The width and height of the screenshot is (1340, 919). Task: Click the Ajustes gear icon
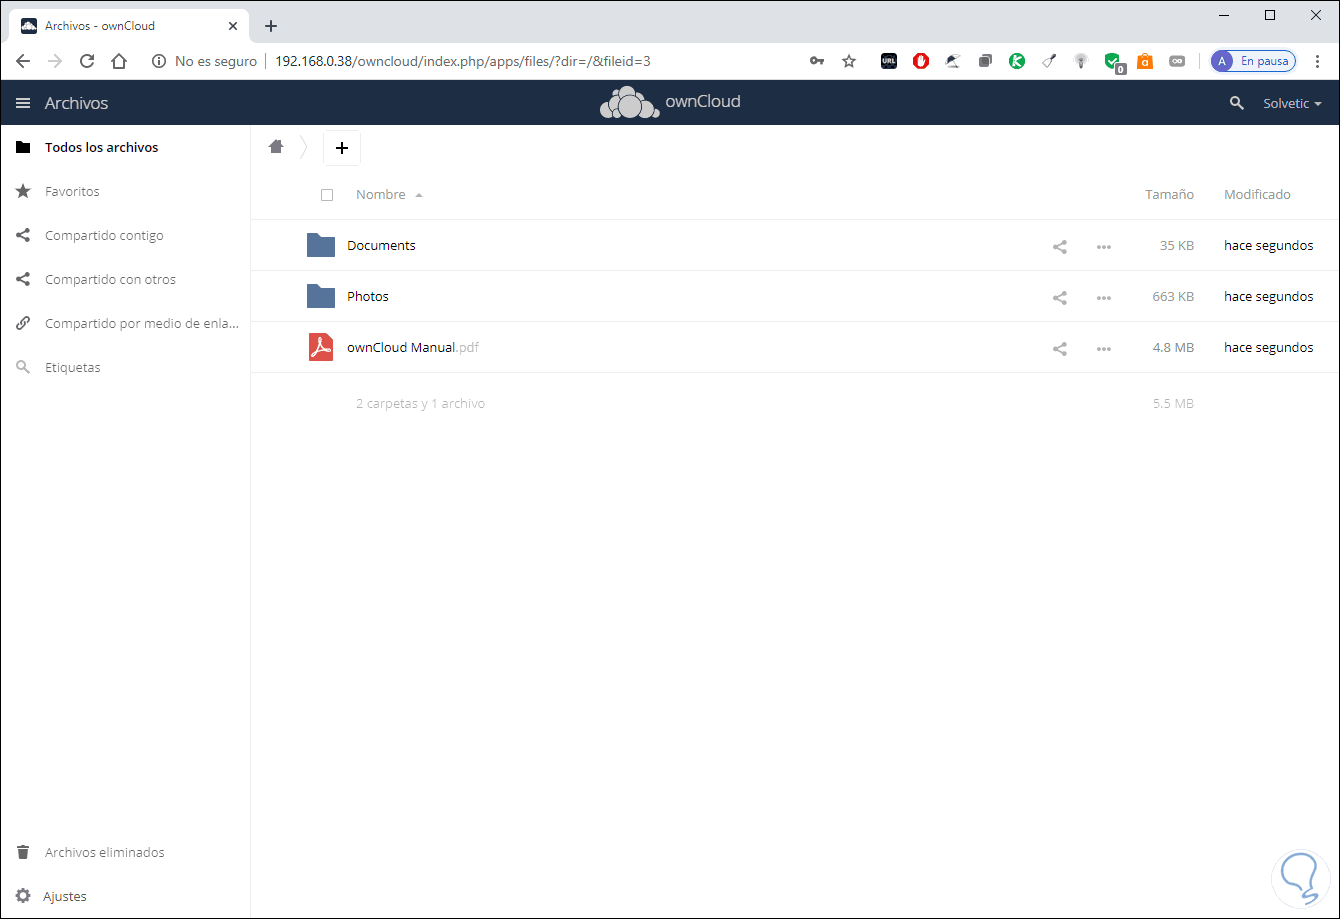point(23,896)
